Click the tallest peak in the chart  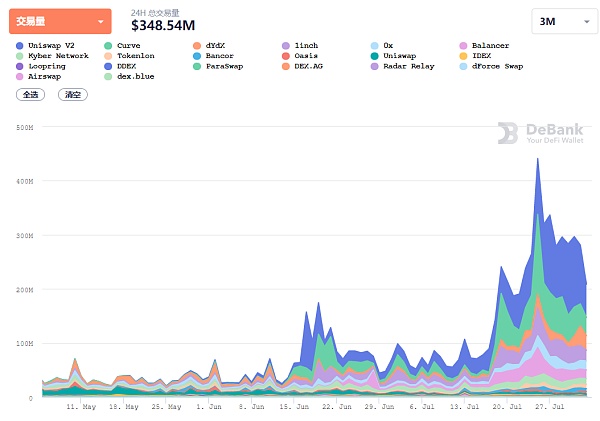click(539, 160)
